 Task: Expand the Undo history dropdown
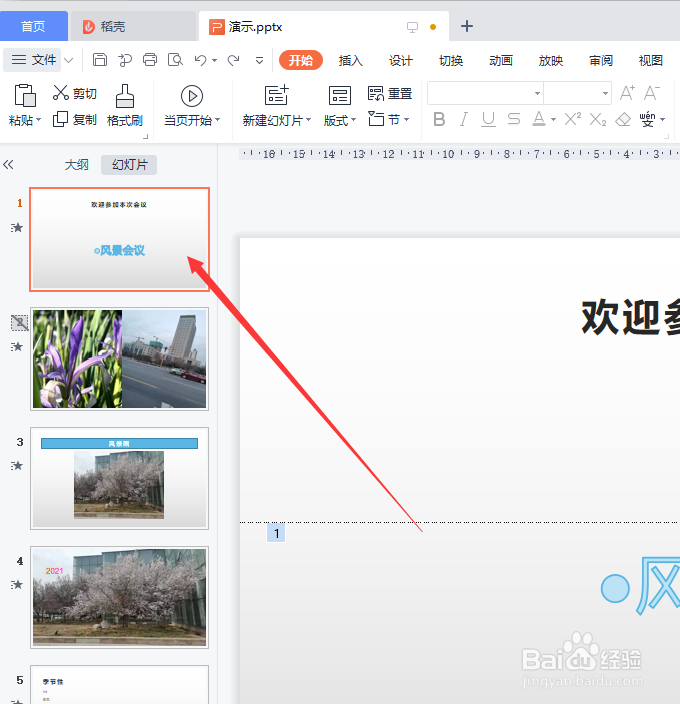pos(215,60)
